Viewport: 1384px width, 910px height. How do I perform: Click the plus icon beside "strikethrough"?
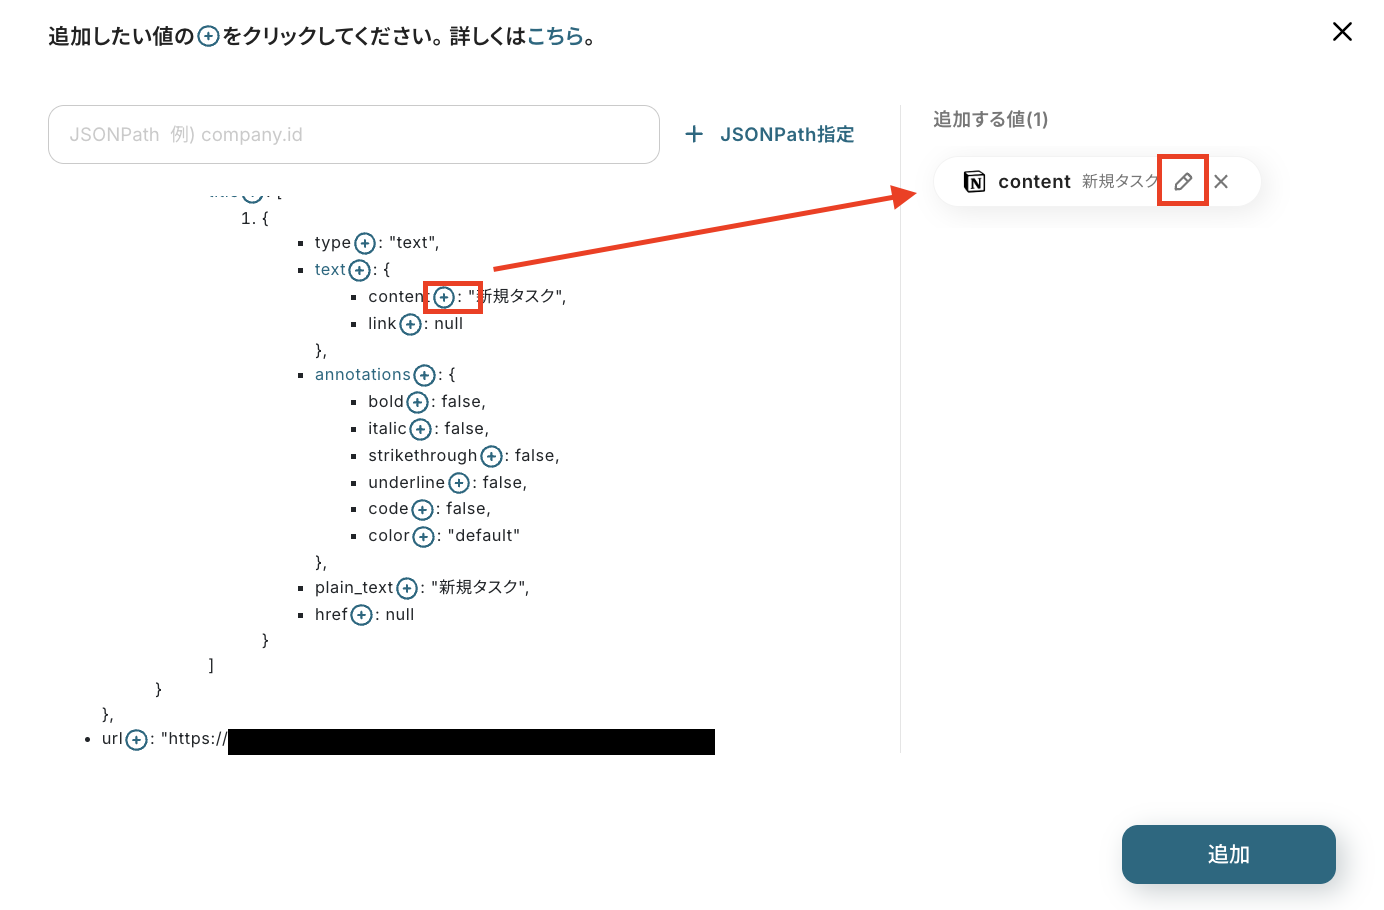point(491,457)
